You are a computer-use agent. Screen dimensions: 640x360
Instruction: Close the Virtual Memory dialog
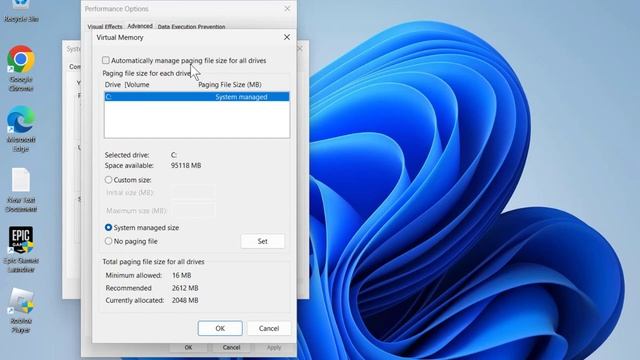pyautogui.click(x=287, y=37)
